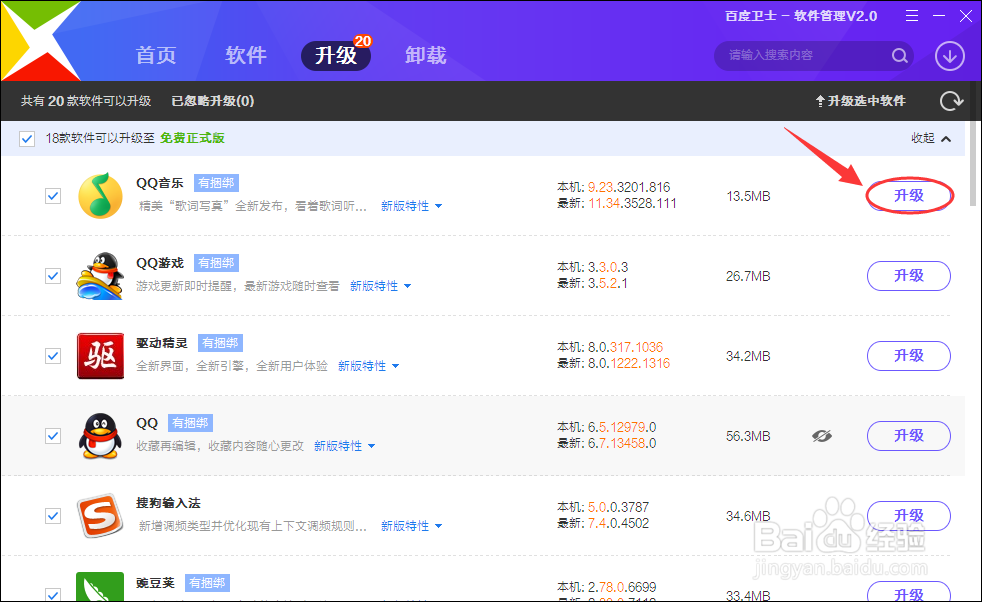
Task: Toggle the ignore eye icon on QQ row
Action: pyautogui.click(x=822, y=436)
